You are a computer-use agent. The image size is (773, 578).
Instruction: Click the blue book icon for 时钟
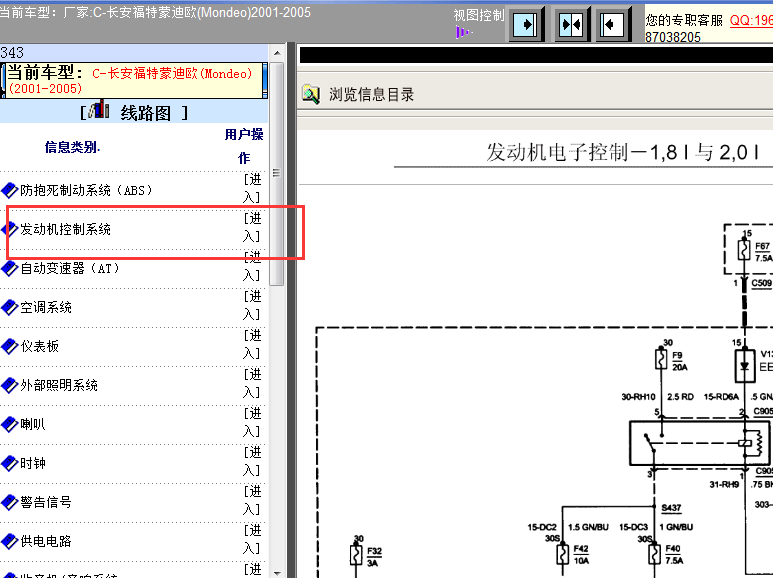[9, 463]
